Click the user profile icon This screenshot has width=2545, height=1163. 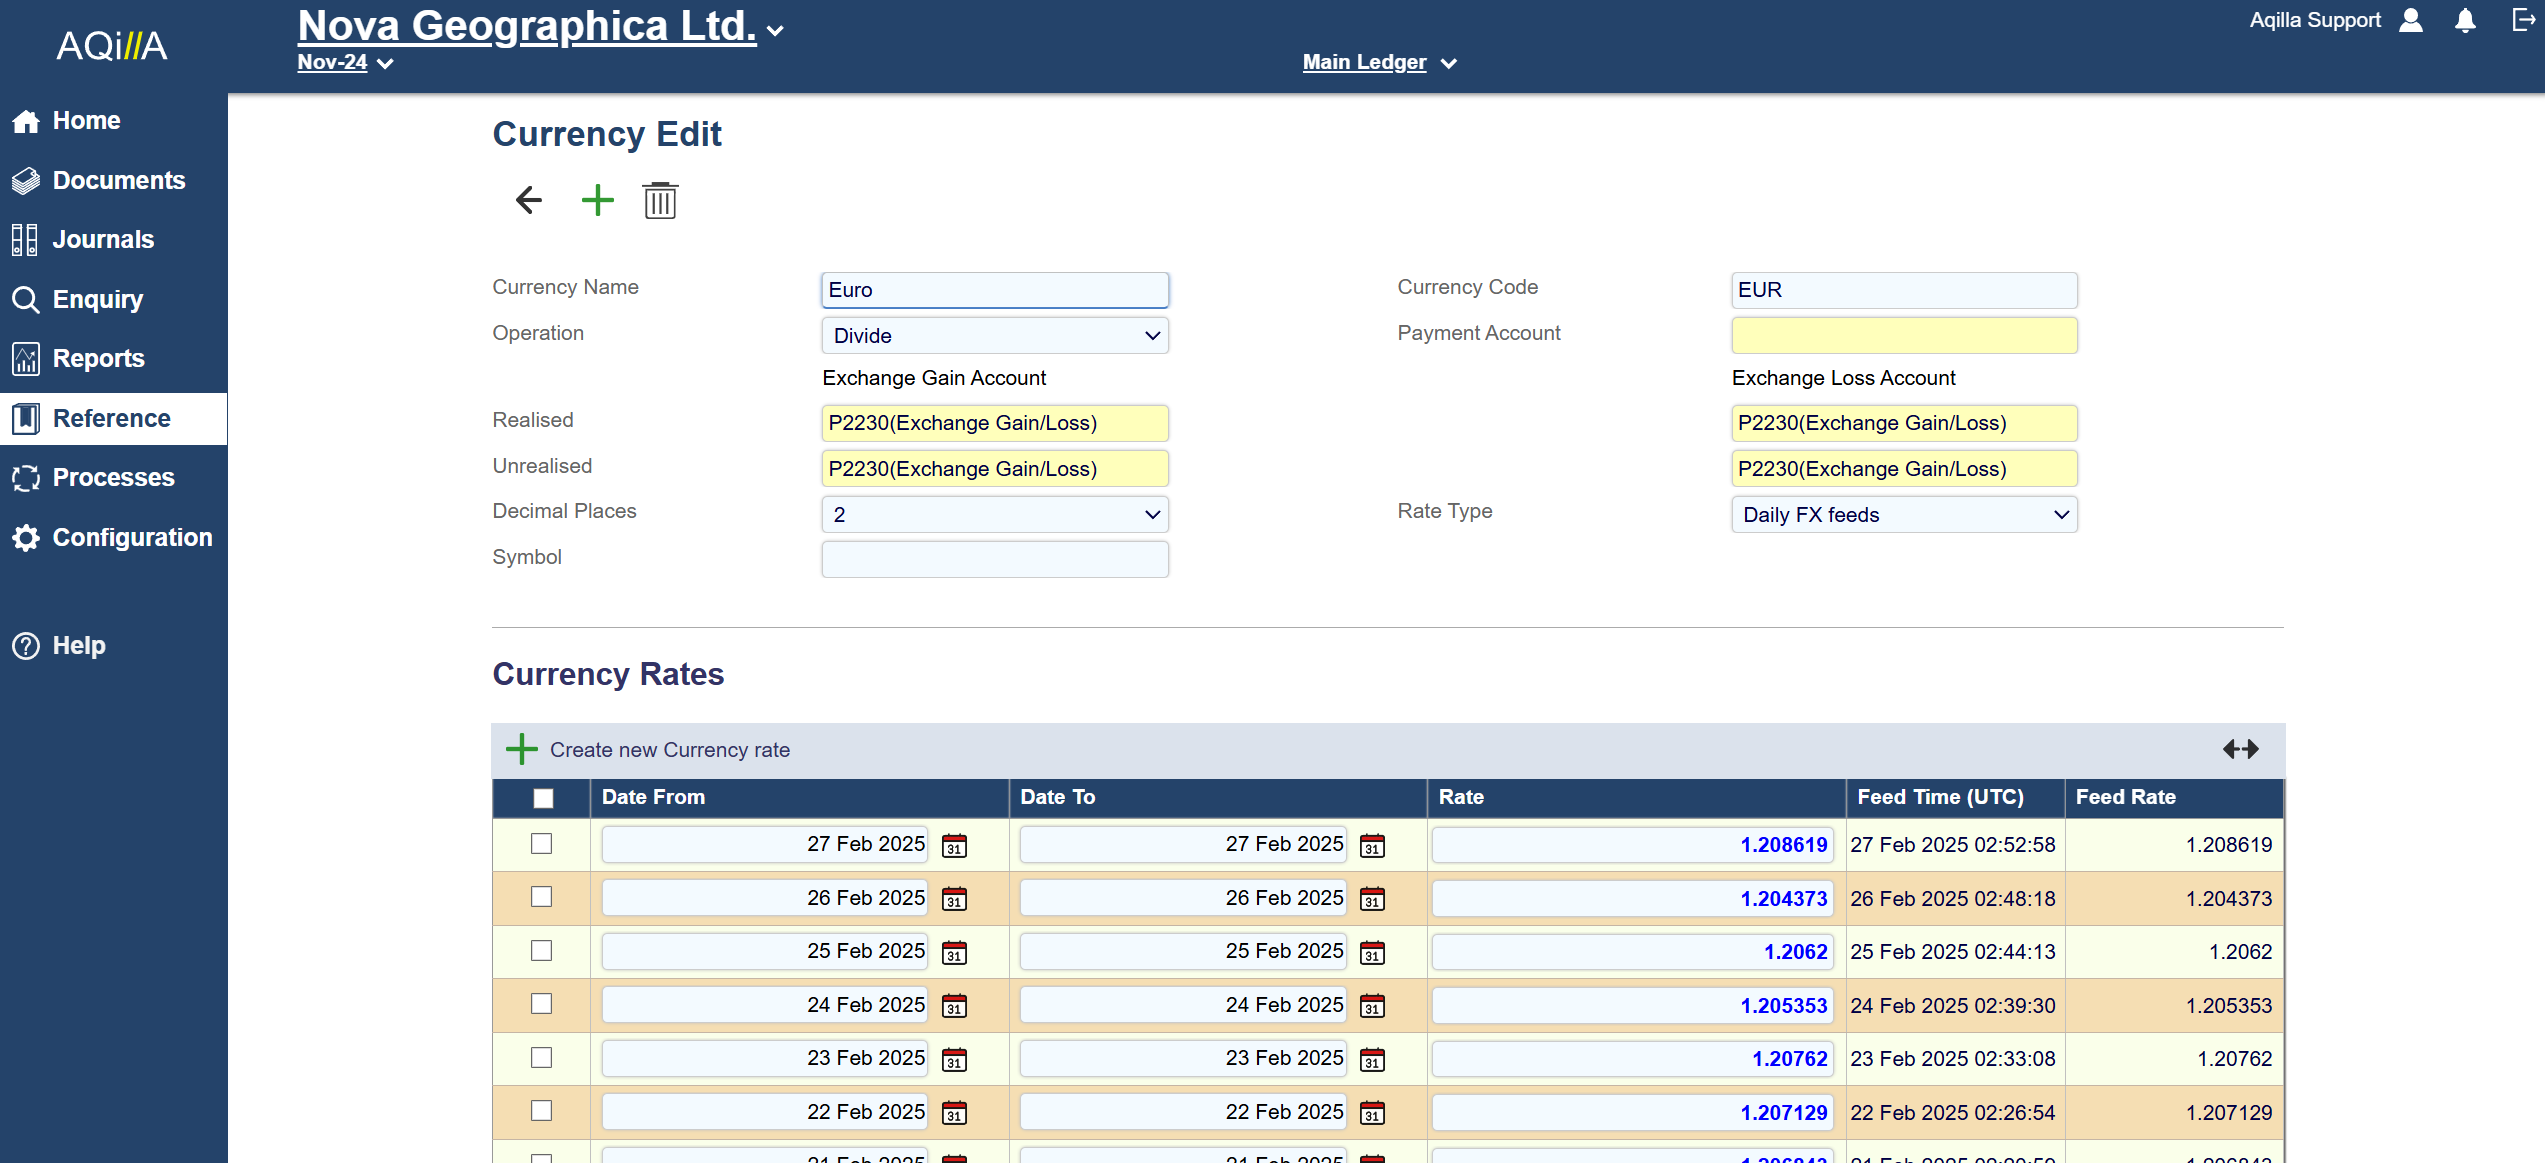(x=2411, y=21)
